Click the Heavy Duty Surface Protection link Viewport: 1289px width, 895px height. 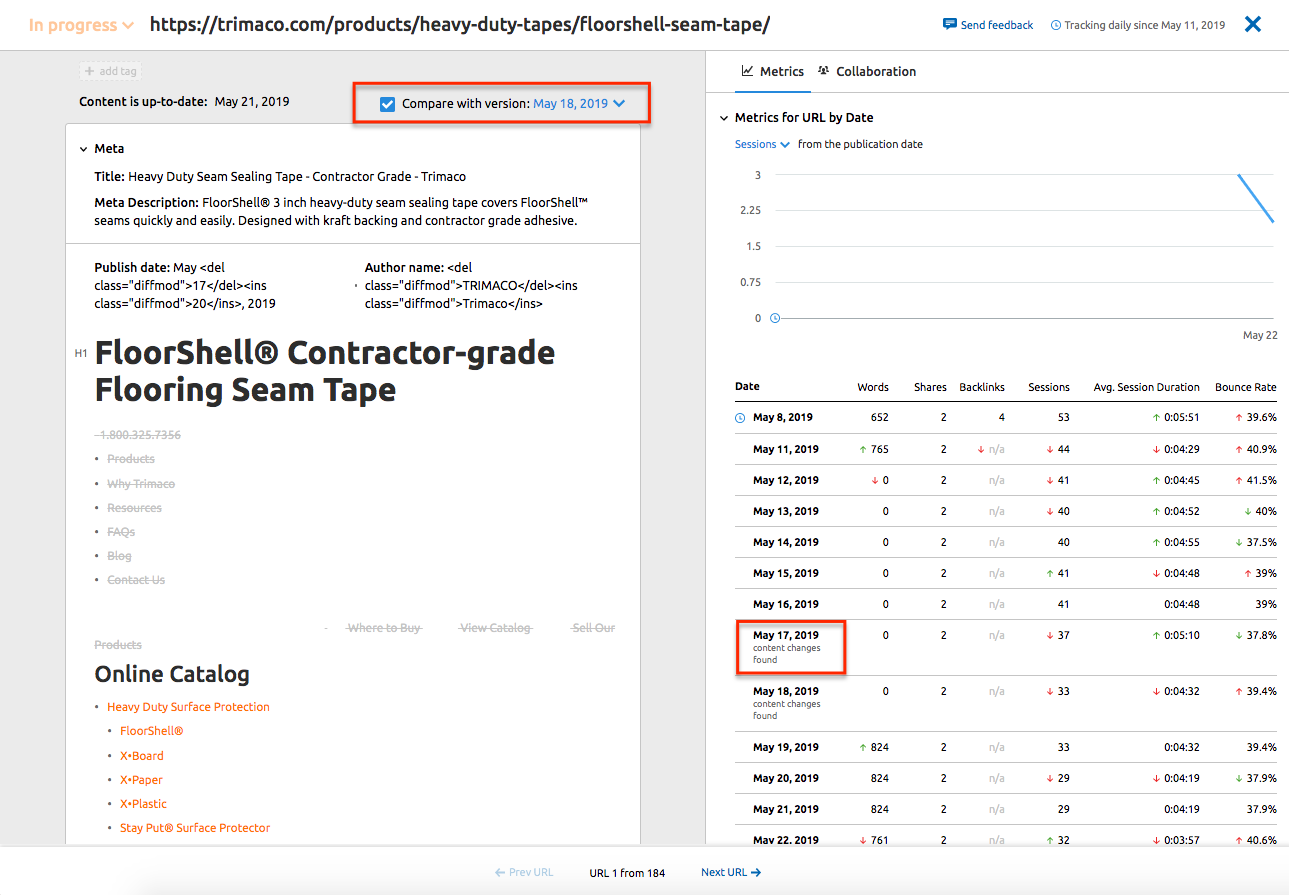(x=188, y=707)
